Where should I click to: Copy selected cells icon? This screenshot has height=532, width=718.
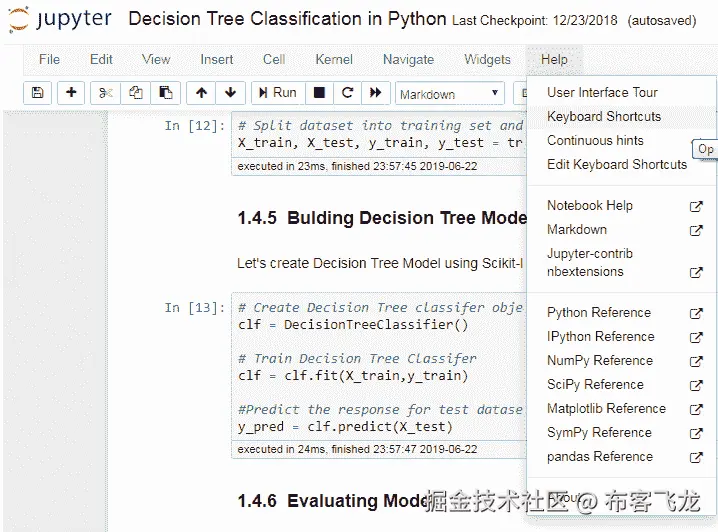(135, 93)
